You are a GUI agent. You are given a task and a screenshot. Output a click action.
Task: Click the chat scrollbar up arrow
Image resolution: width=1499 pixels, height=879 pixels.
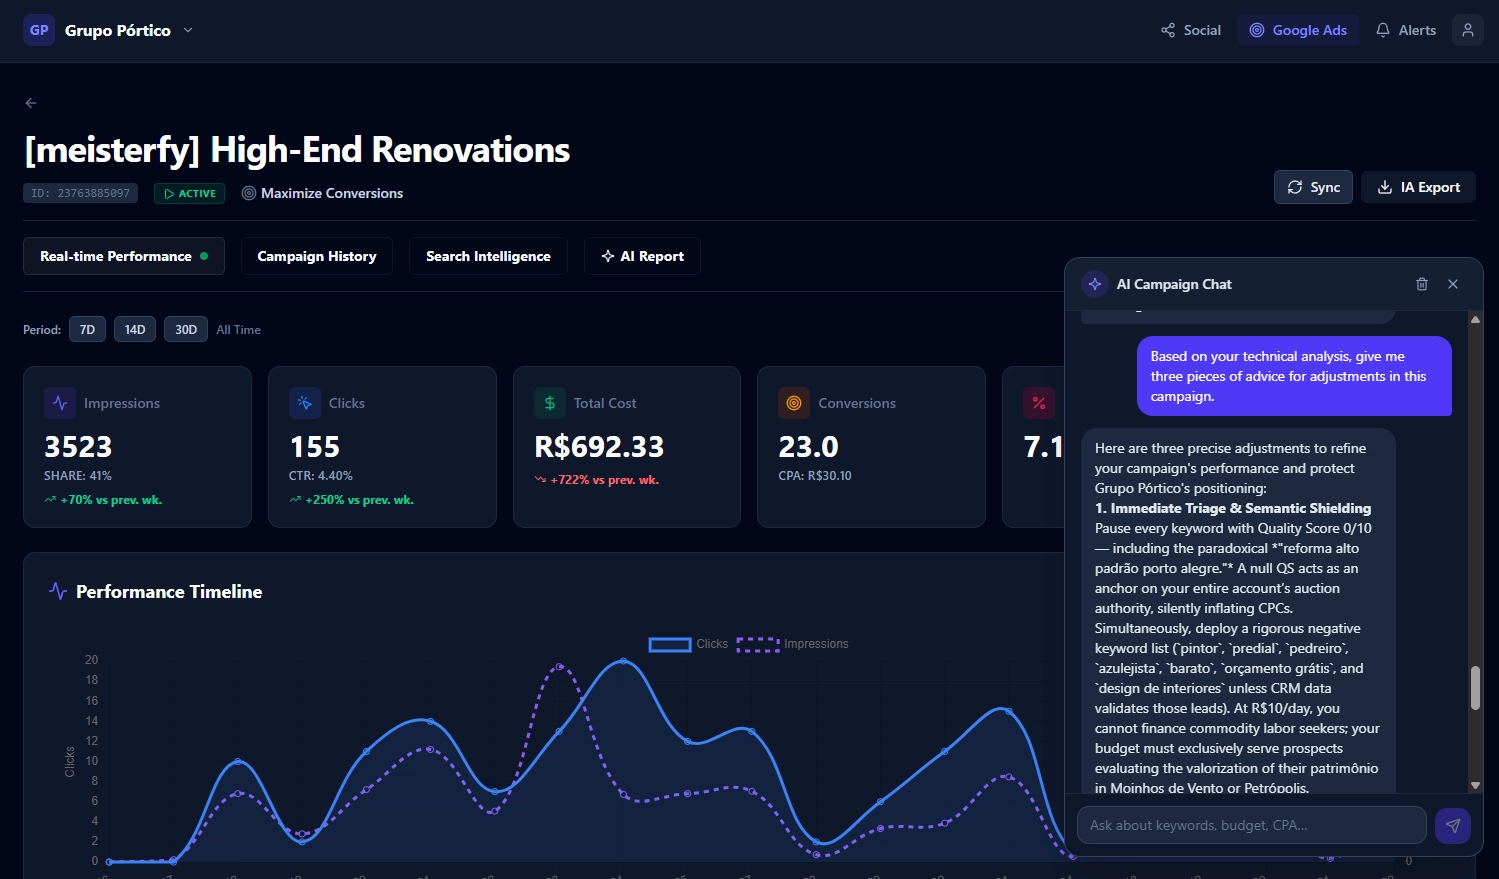point(1475,320)
